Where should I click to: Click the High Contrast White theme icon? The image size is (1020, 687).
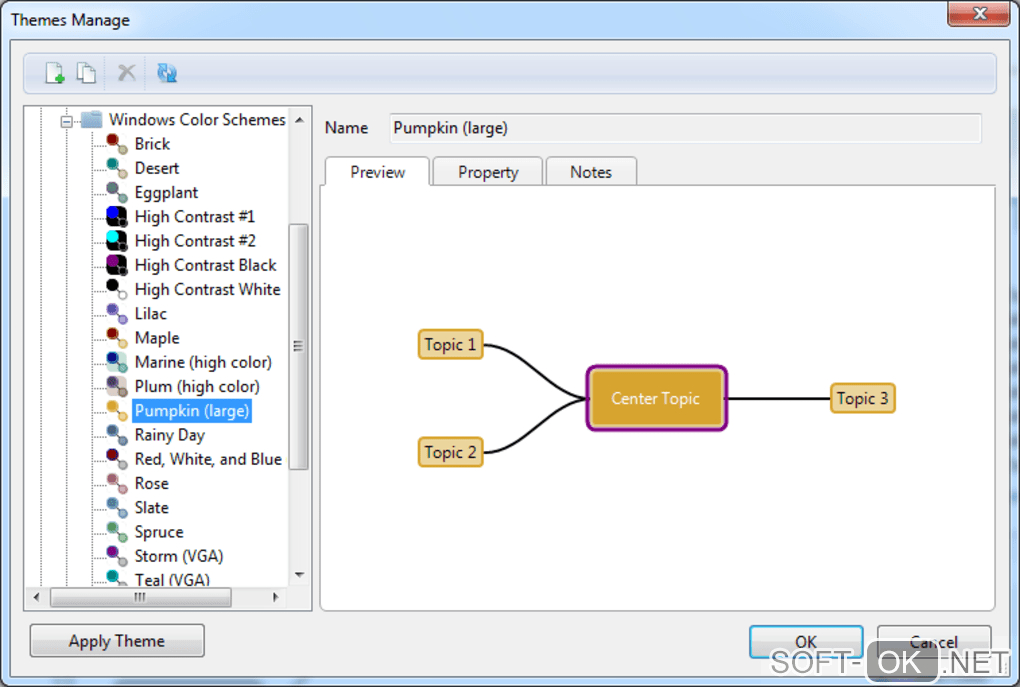116,289
